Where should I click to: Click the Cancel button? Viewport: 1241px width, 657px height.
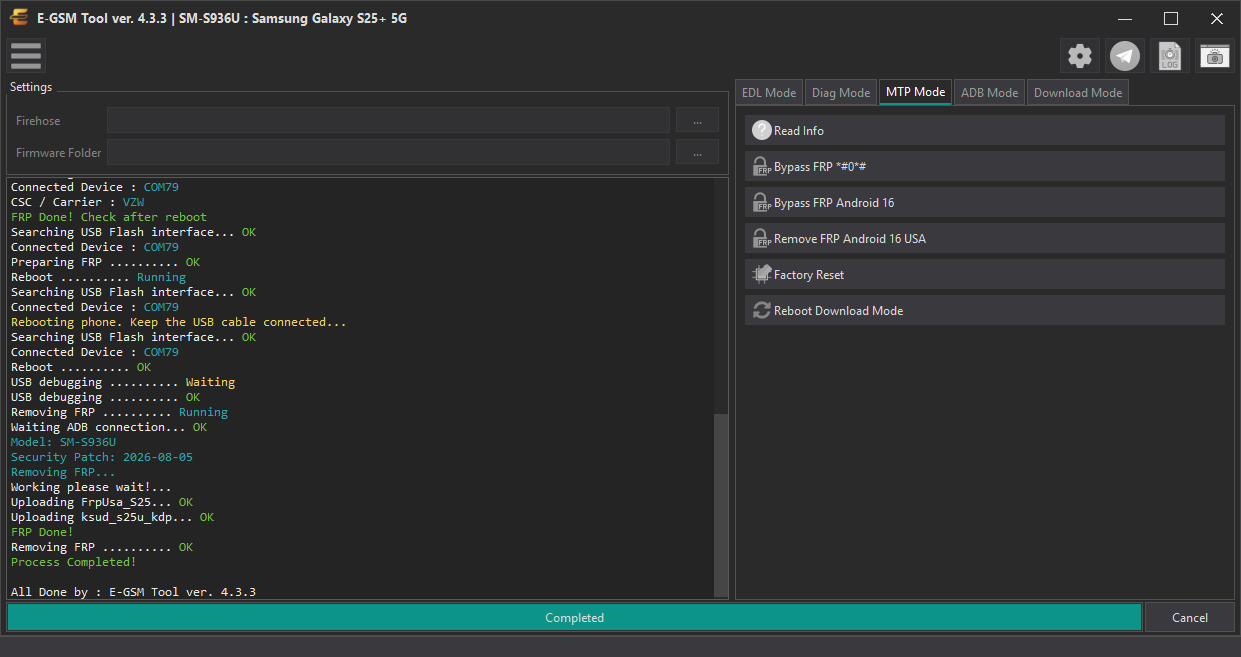click(x=1190, y=617)
